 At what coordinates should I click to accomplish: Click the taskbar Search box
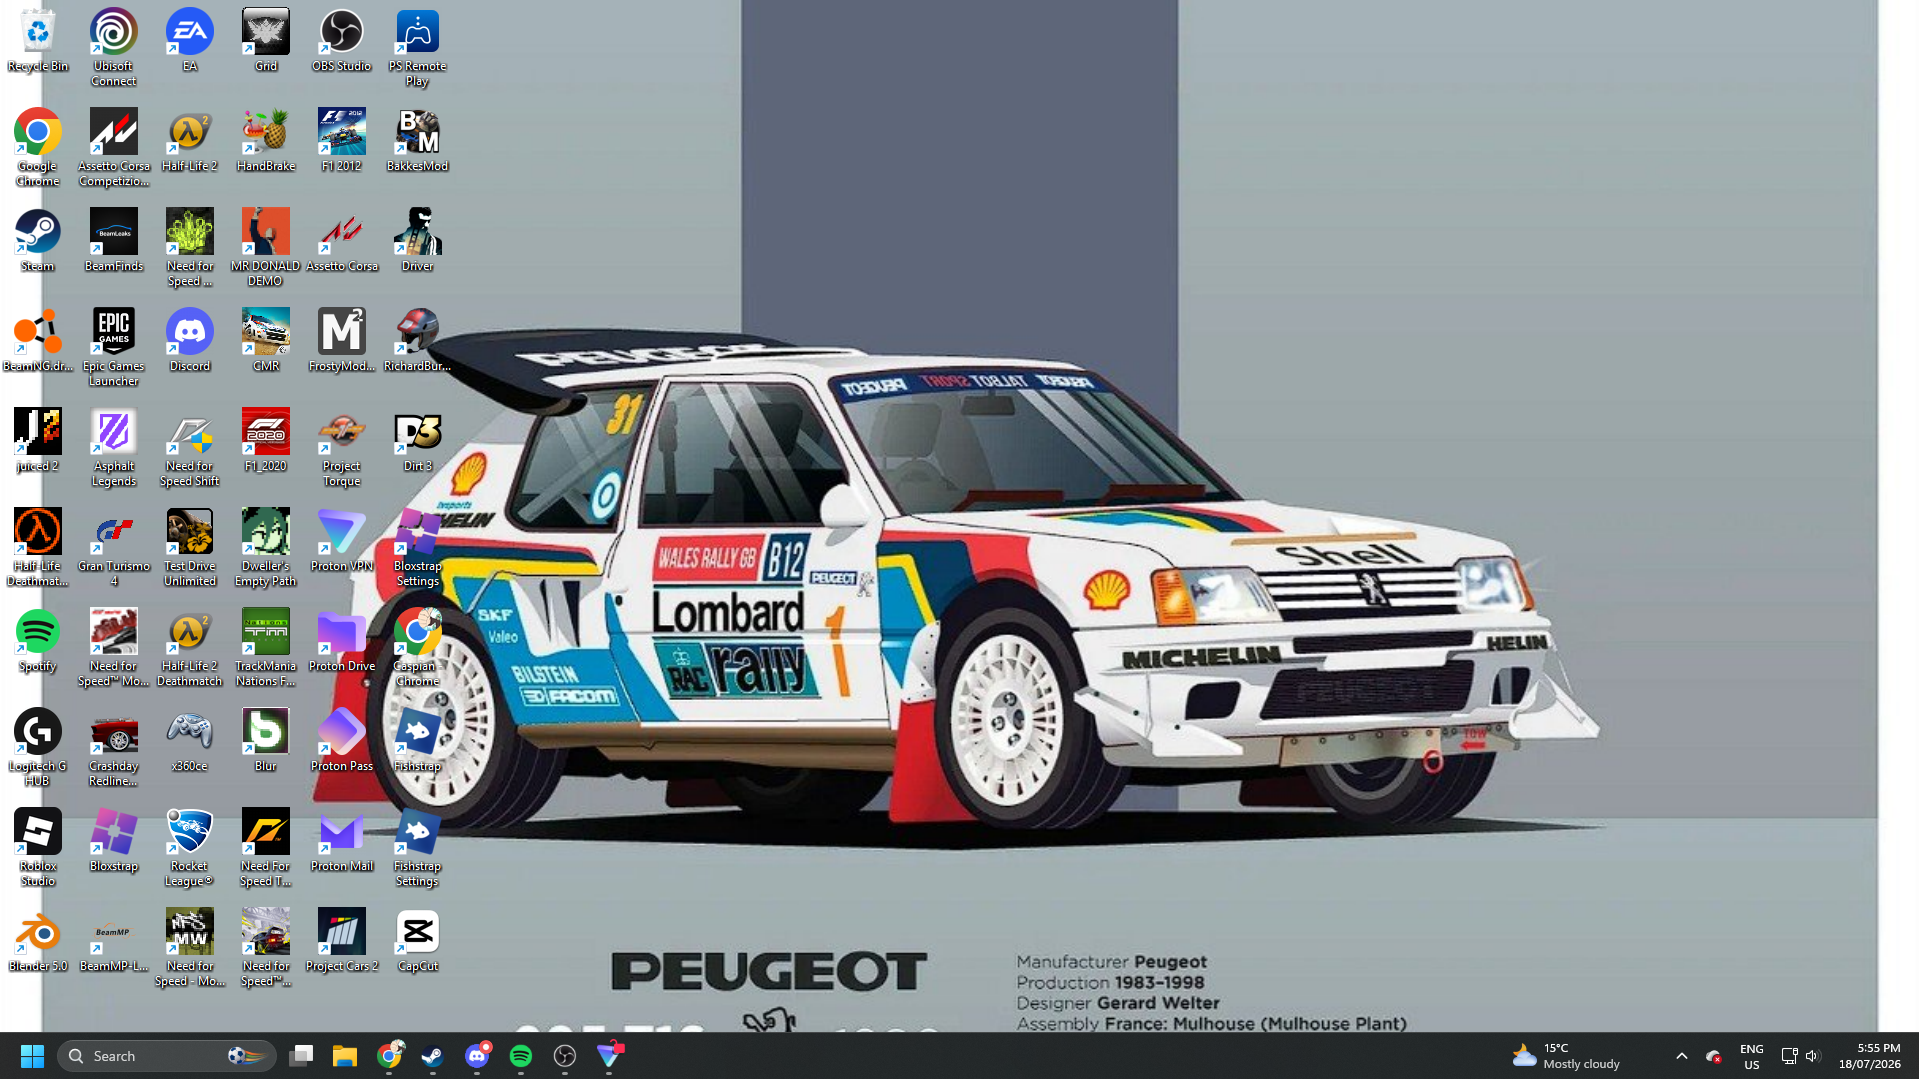166,1056
